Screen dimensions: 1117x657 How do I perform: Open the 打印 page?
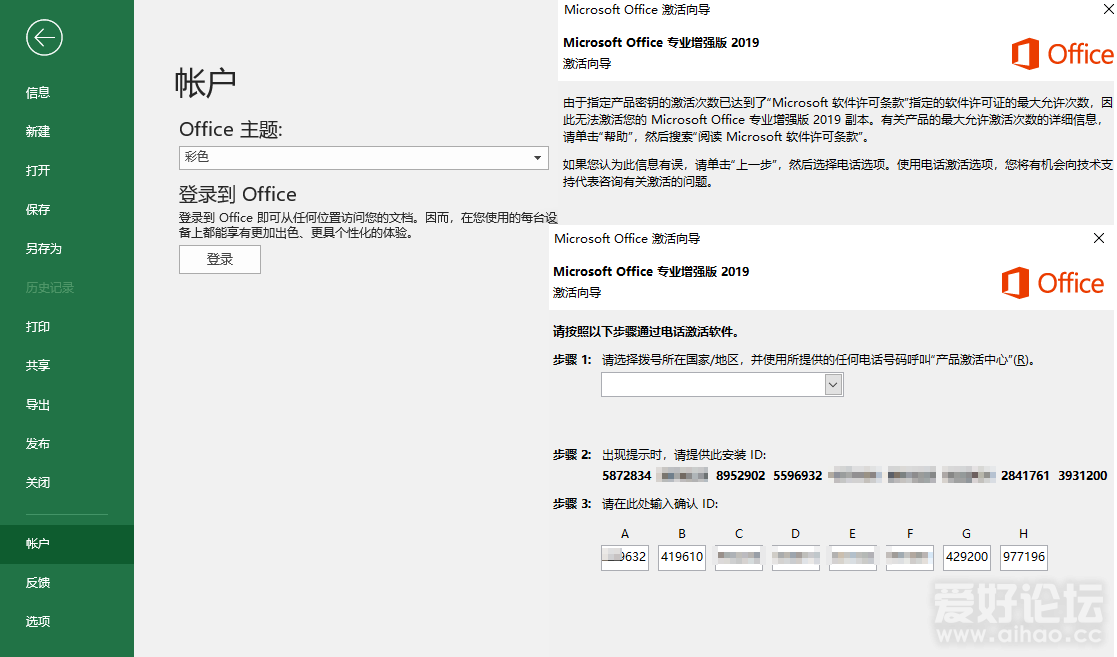coord(38,327)
